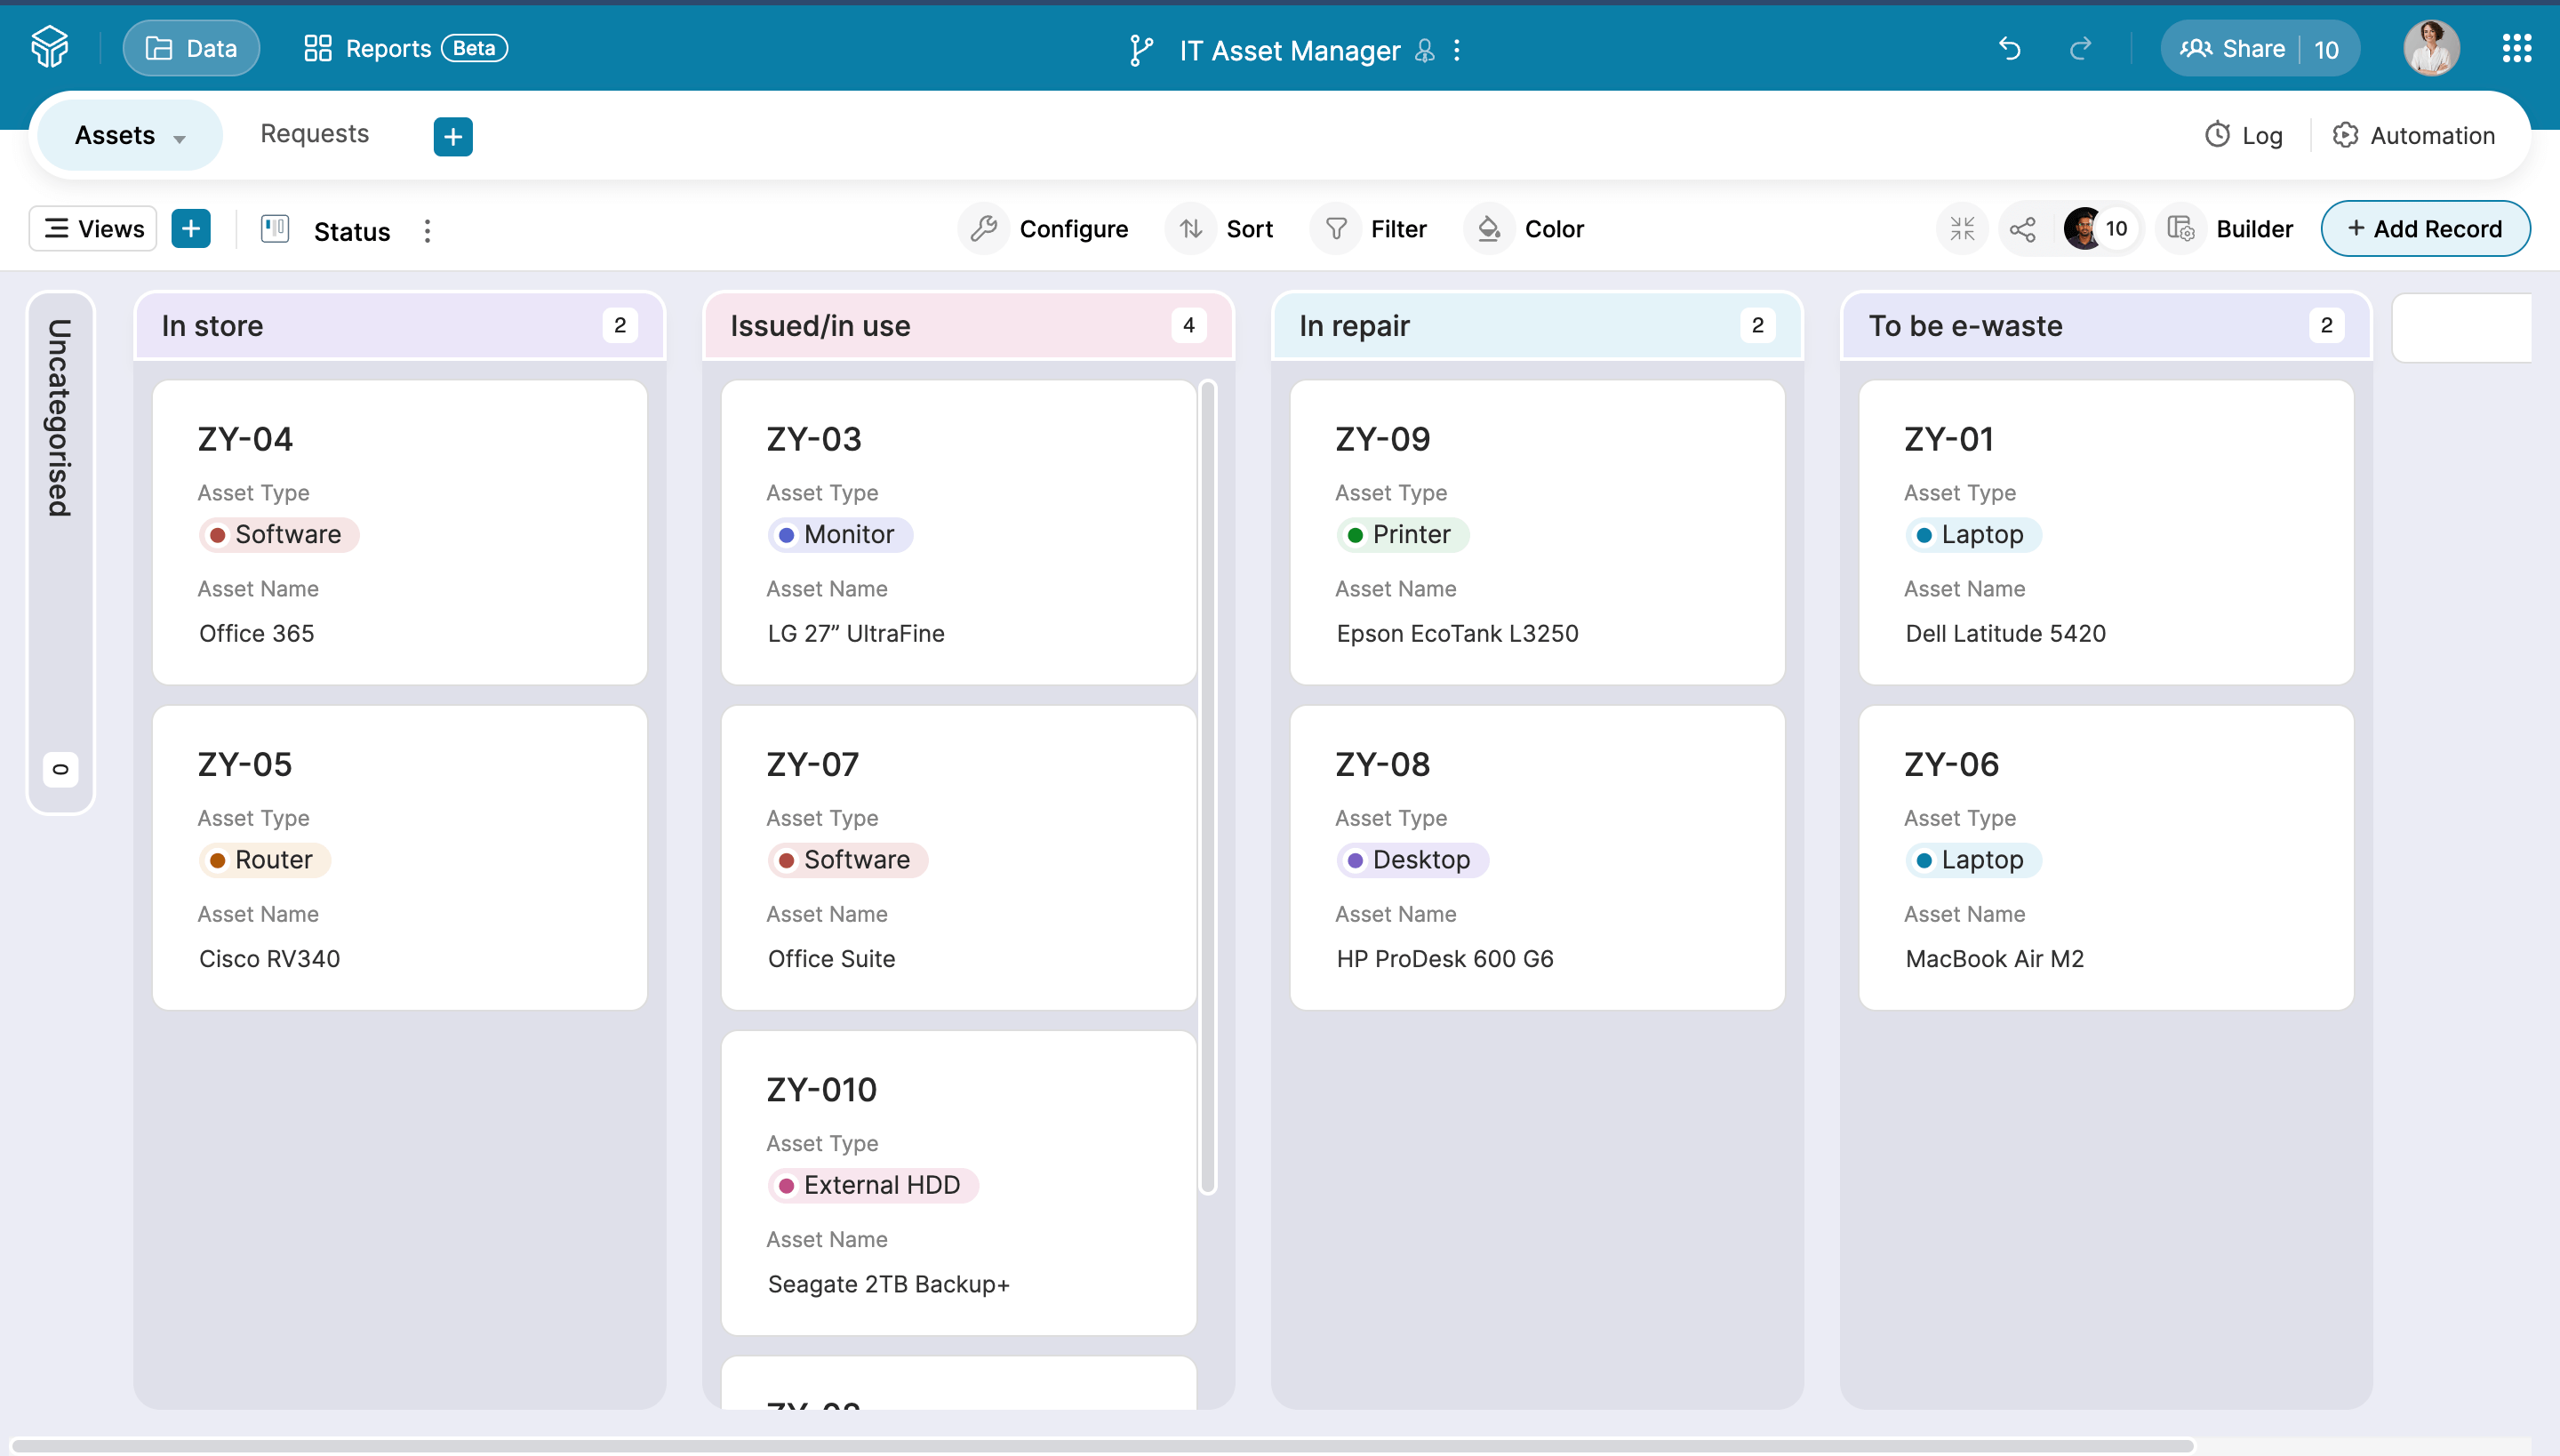Select the Software tag on ZY-04
Viewport: 2560px width, 1456px height.
279,534
